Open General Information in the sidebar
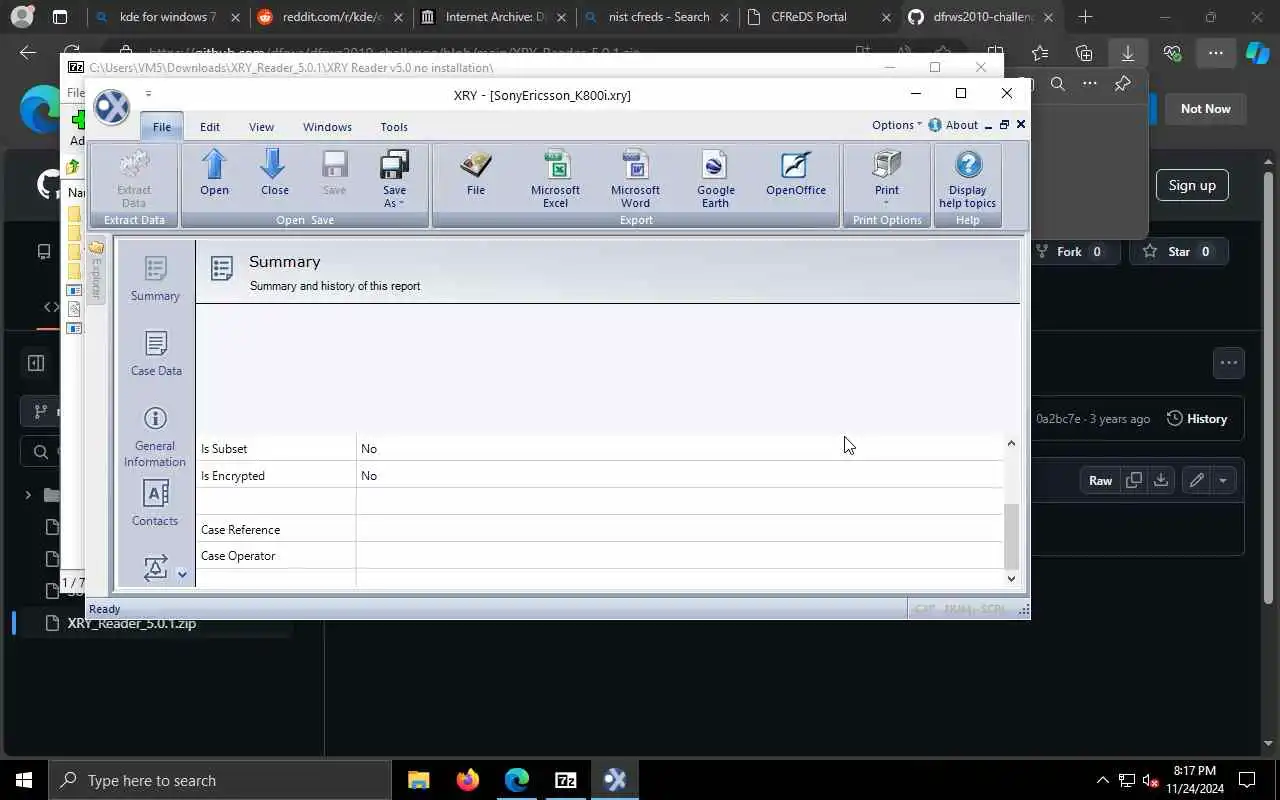Image resolution: width=1280 pixels, height=800 pixels. 155,437
